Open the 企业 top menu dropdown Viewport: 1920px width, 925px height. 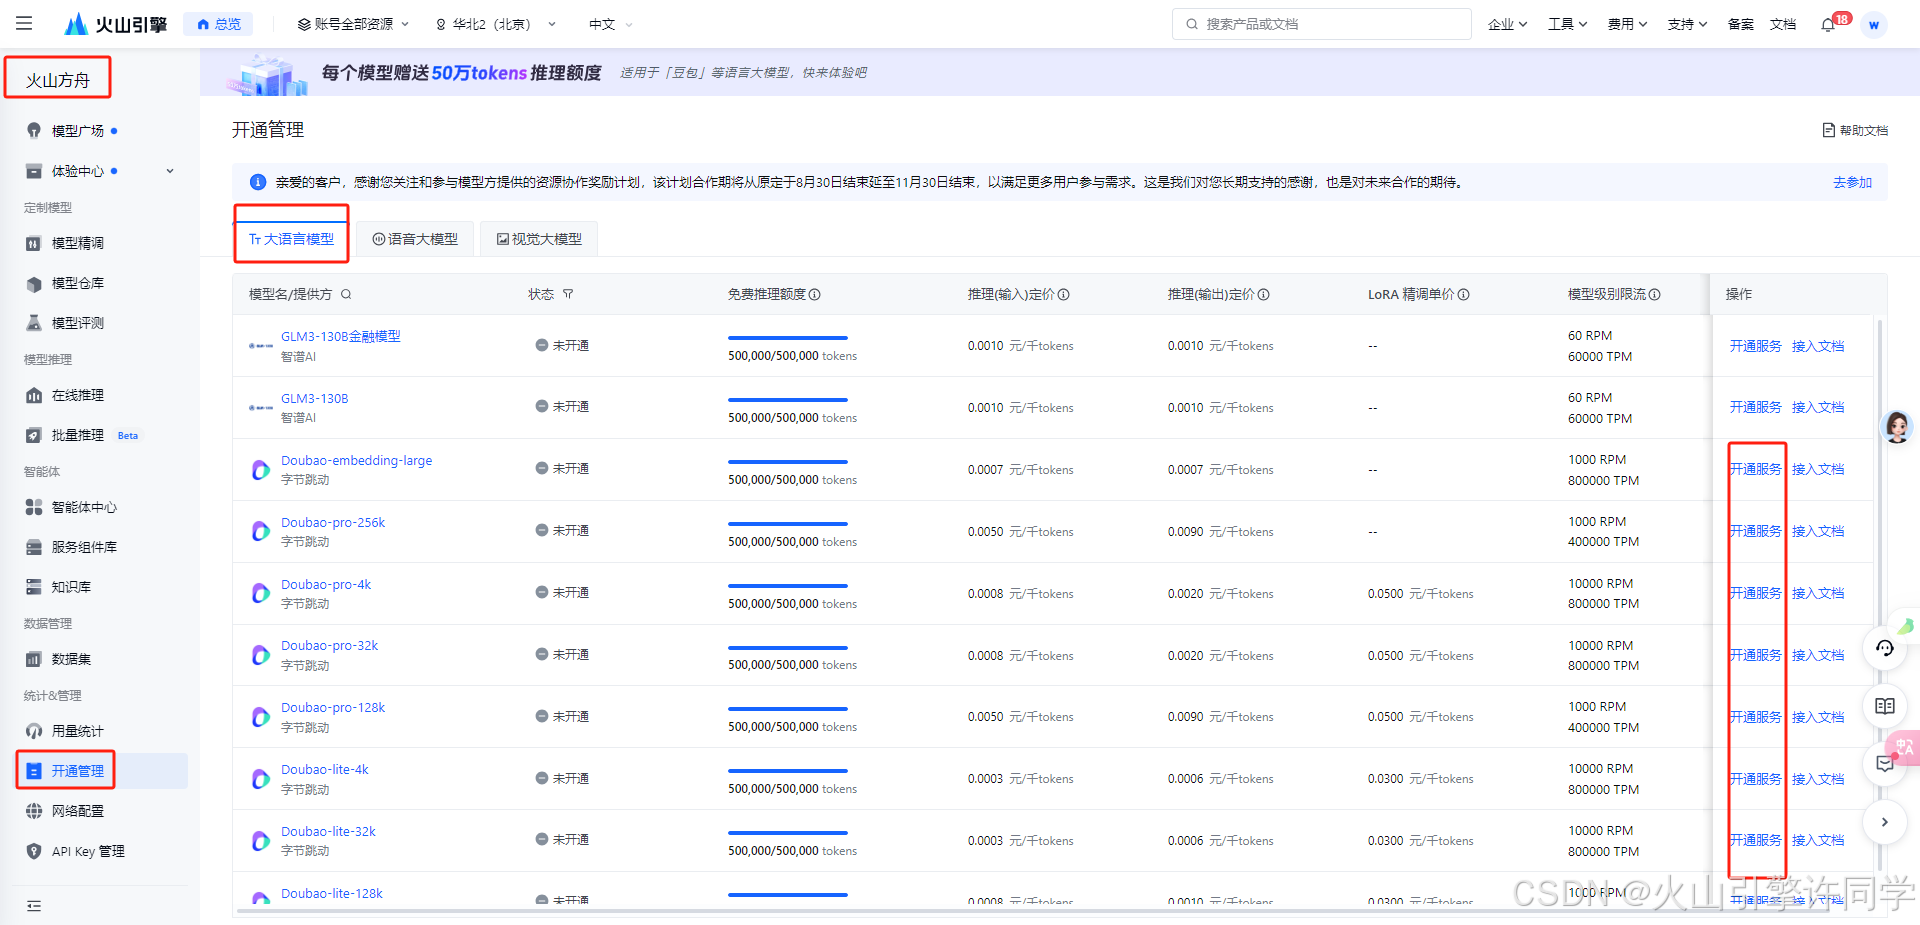1508,24
